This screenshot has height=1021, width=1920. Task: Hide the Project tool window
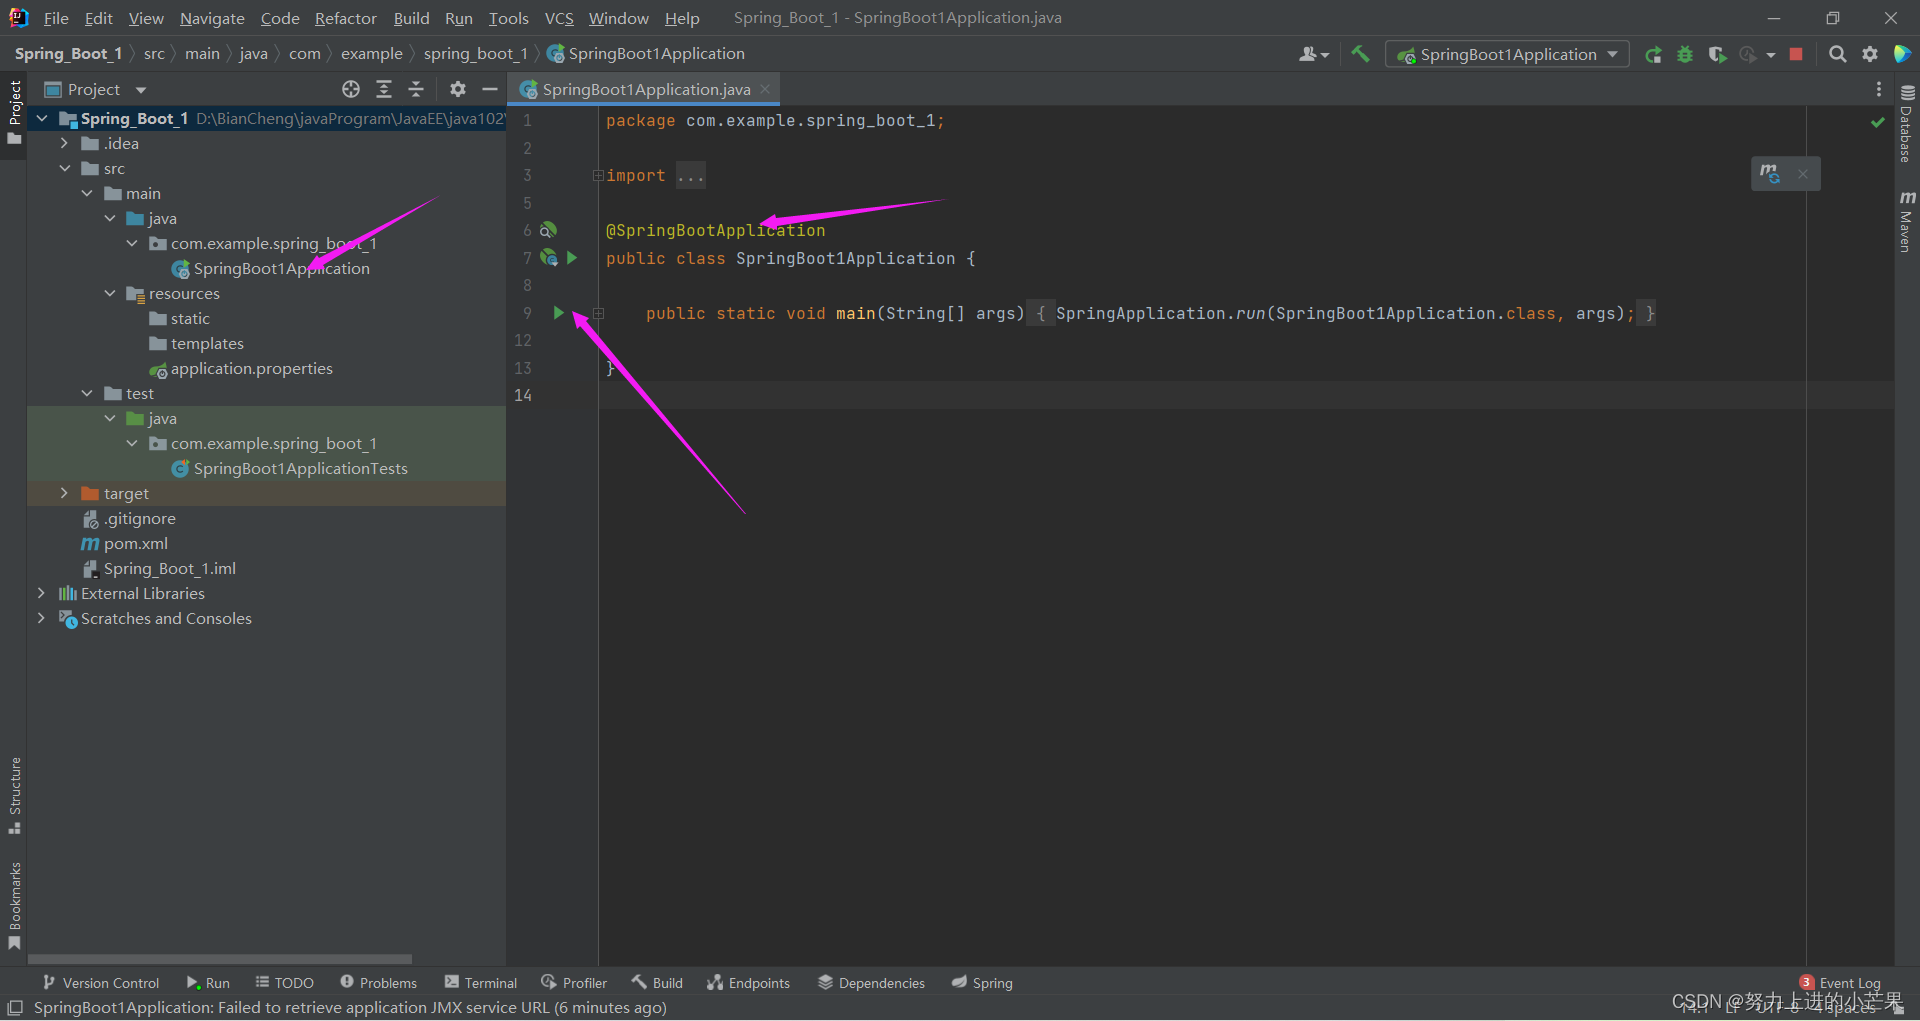[x=490, y=90]
